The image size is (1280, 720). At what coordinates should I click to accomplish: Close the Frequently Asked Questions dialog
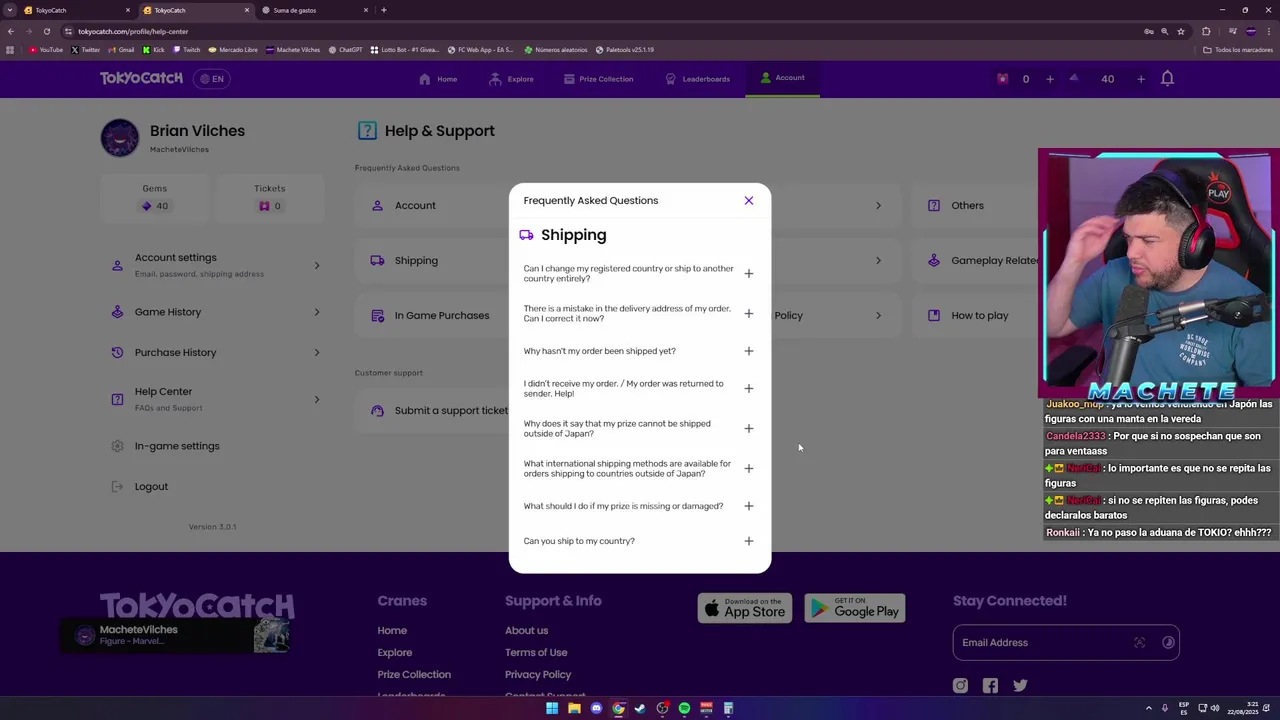coord(748,200)
